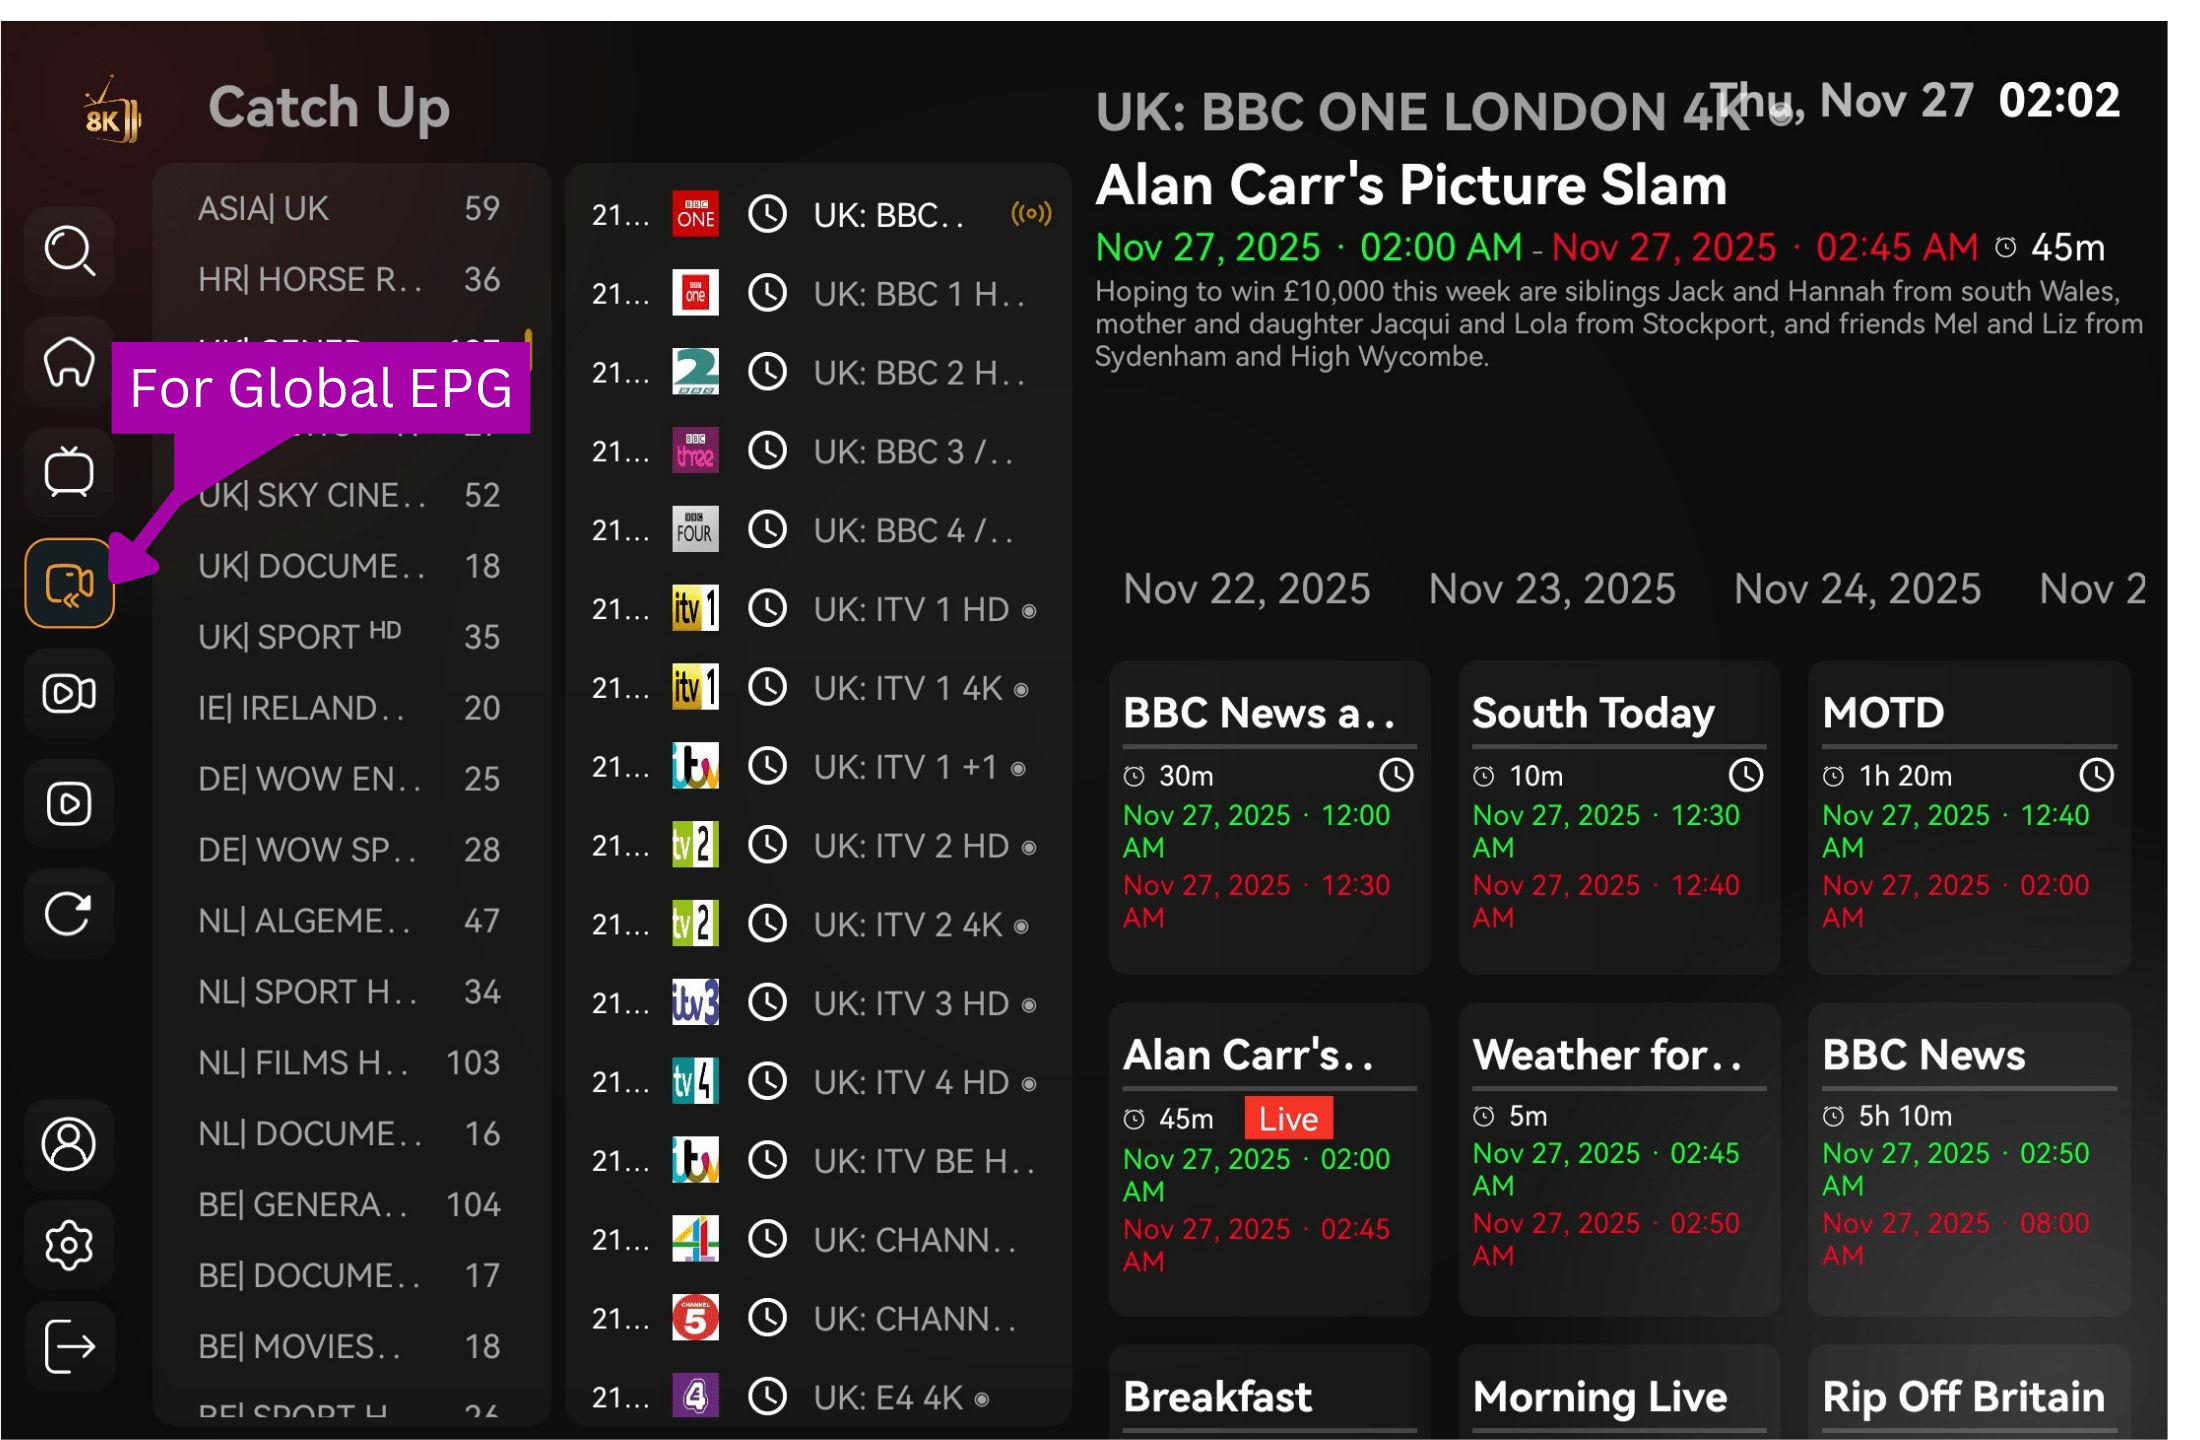The height and width of the screenshot is (1440, 2200).
Task: Open the MOTD programme card
Action: pyautogui.click(x=1968, y=817)
